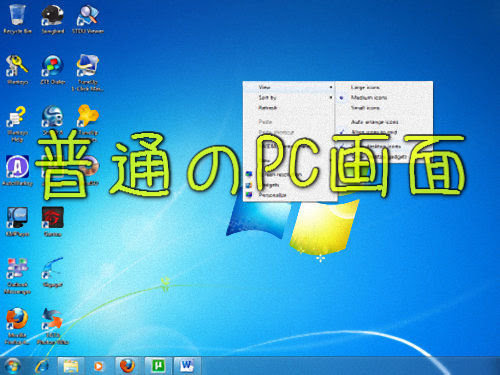Open the Outlook Messenger shortcut
500x375 pixels.
click(x=17, y=276)
